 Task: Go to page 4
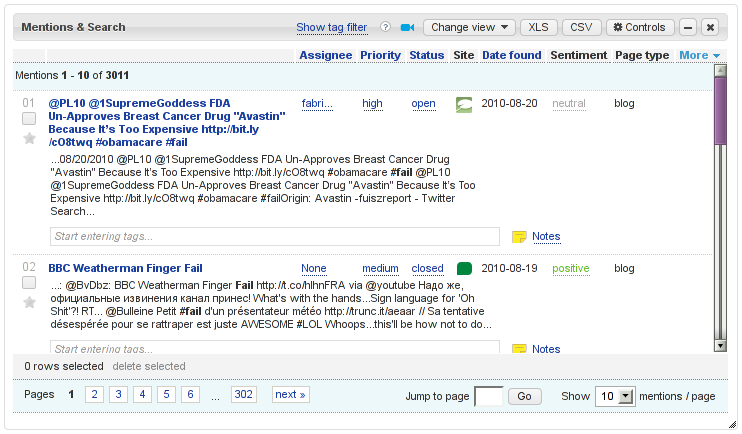pos(142,394)
